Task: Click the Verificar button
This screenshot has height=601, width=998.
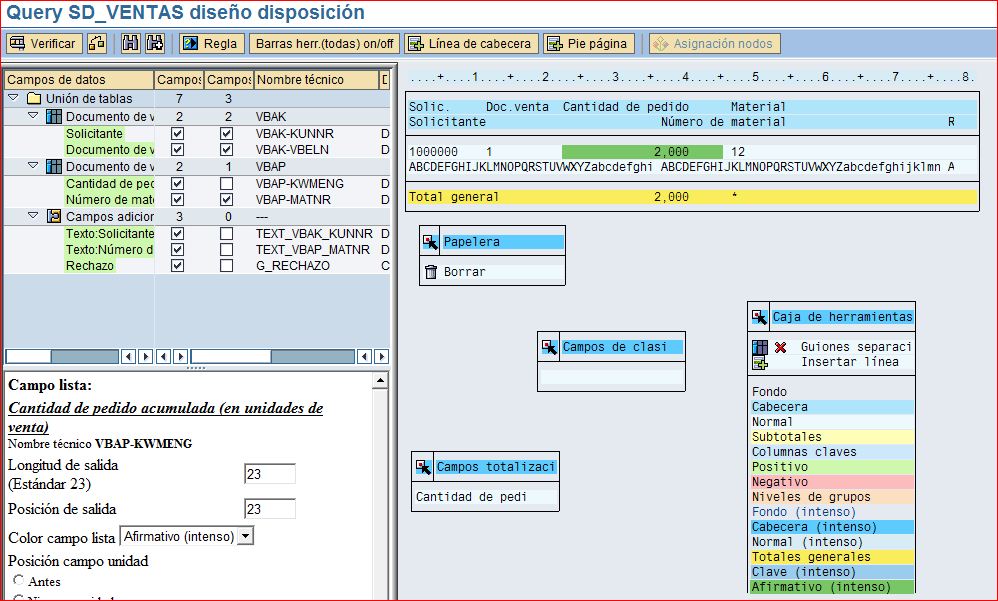Action: point(44,44)
